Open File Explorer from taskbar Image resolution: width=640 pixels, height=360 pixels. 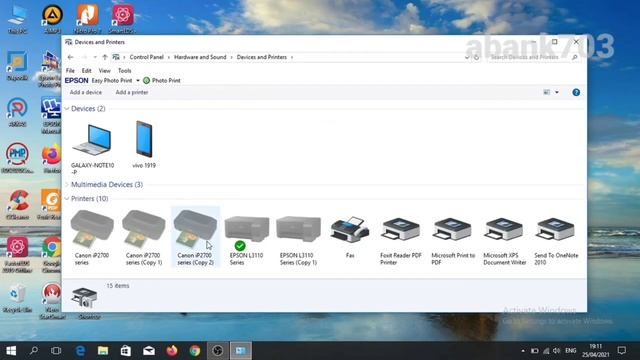tap(103, 351)
